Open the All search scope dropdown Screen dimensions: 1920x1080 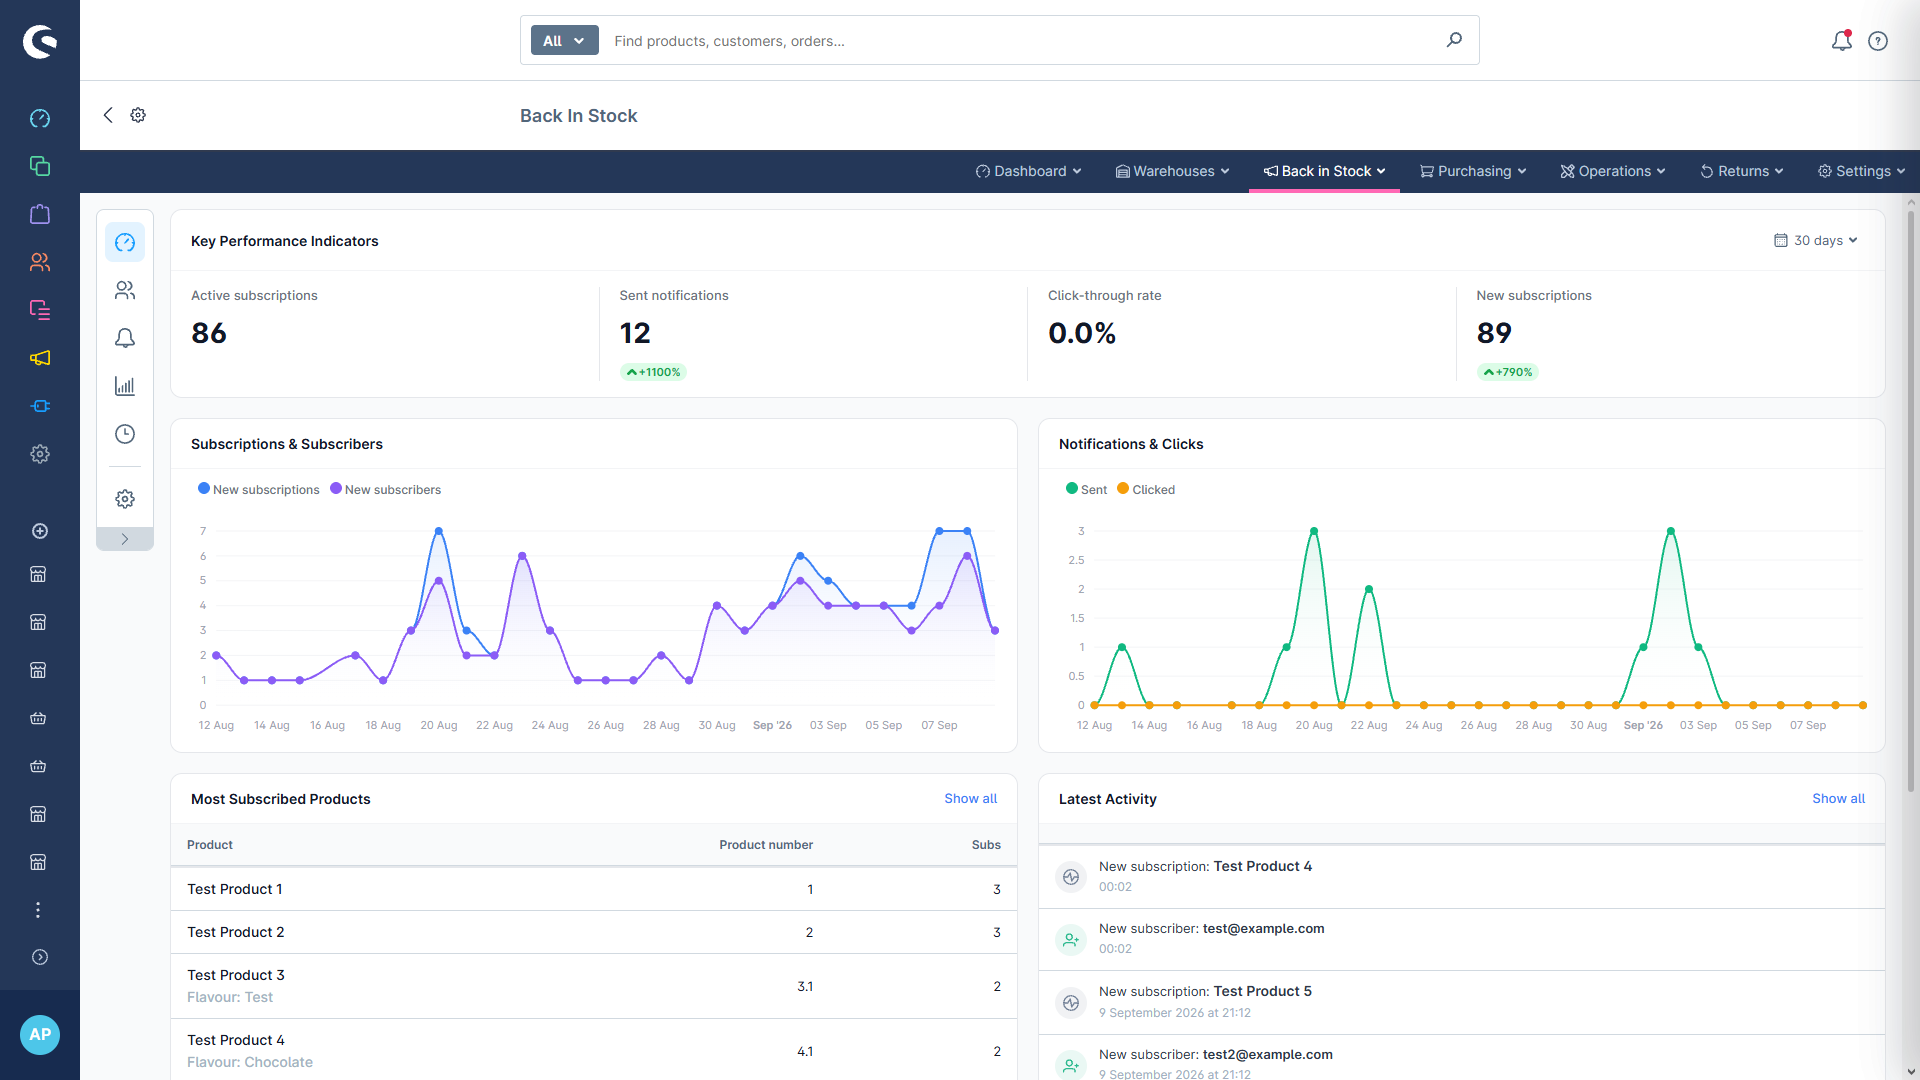[x=564, y=40]
